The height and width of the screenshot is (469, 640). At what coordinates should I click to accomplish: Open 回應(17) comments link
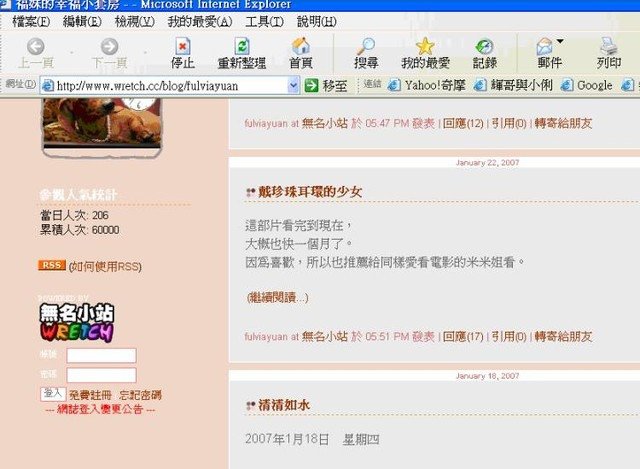(463, 336)
